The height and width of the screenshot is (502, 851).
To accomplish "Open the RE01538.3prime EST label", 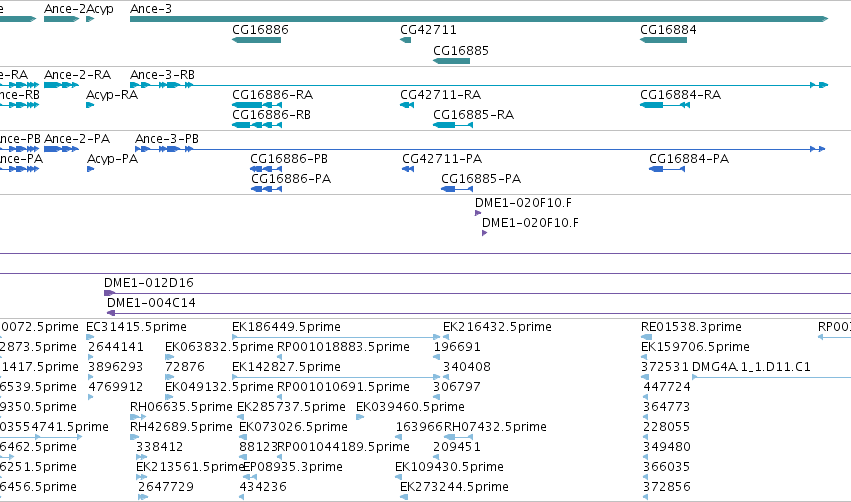I will tap(691, 327).
